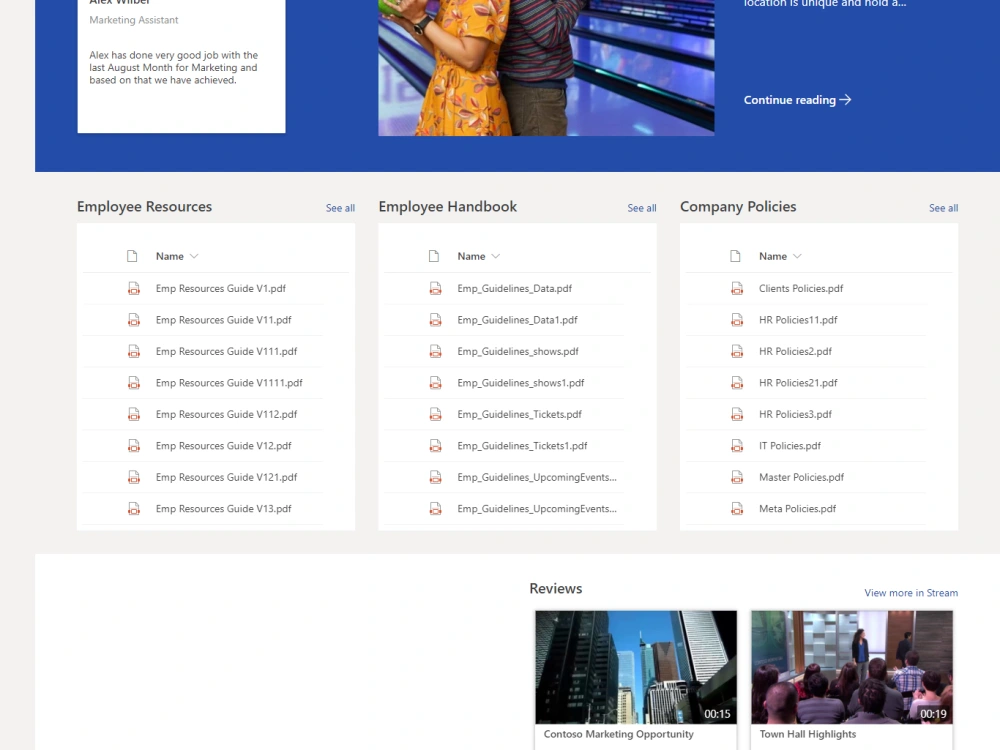Viewport: 1000px width, 750px height.
Task: Click PDF icon of Emp Resources Guide V1111.pdf
Action: [133, 383]
